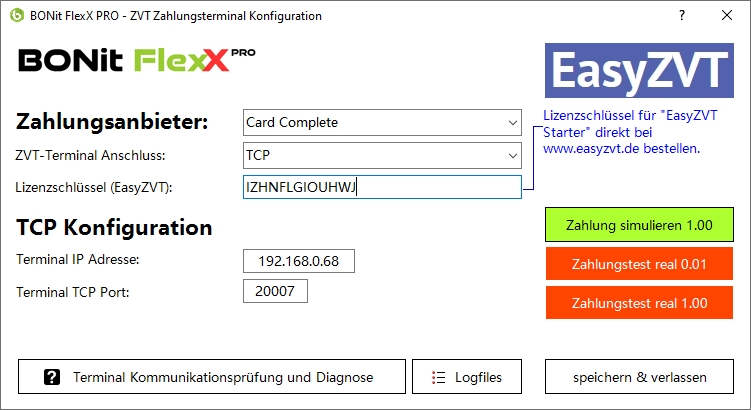Viewport: 751px width, 410px height.
Task: Click Zahlungstest real 1.00 button
Action: [639, 303]
